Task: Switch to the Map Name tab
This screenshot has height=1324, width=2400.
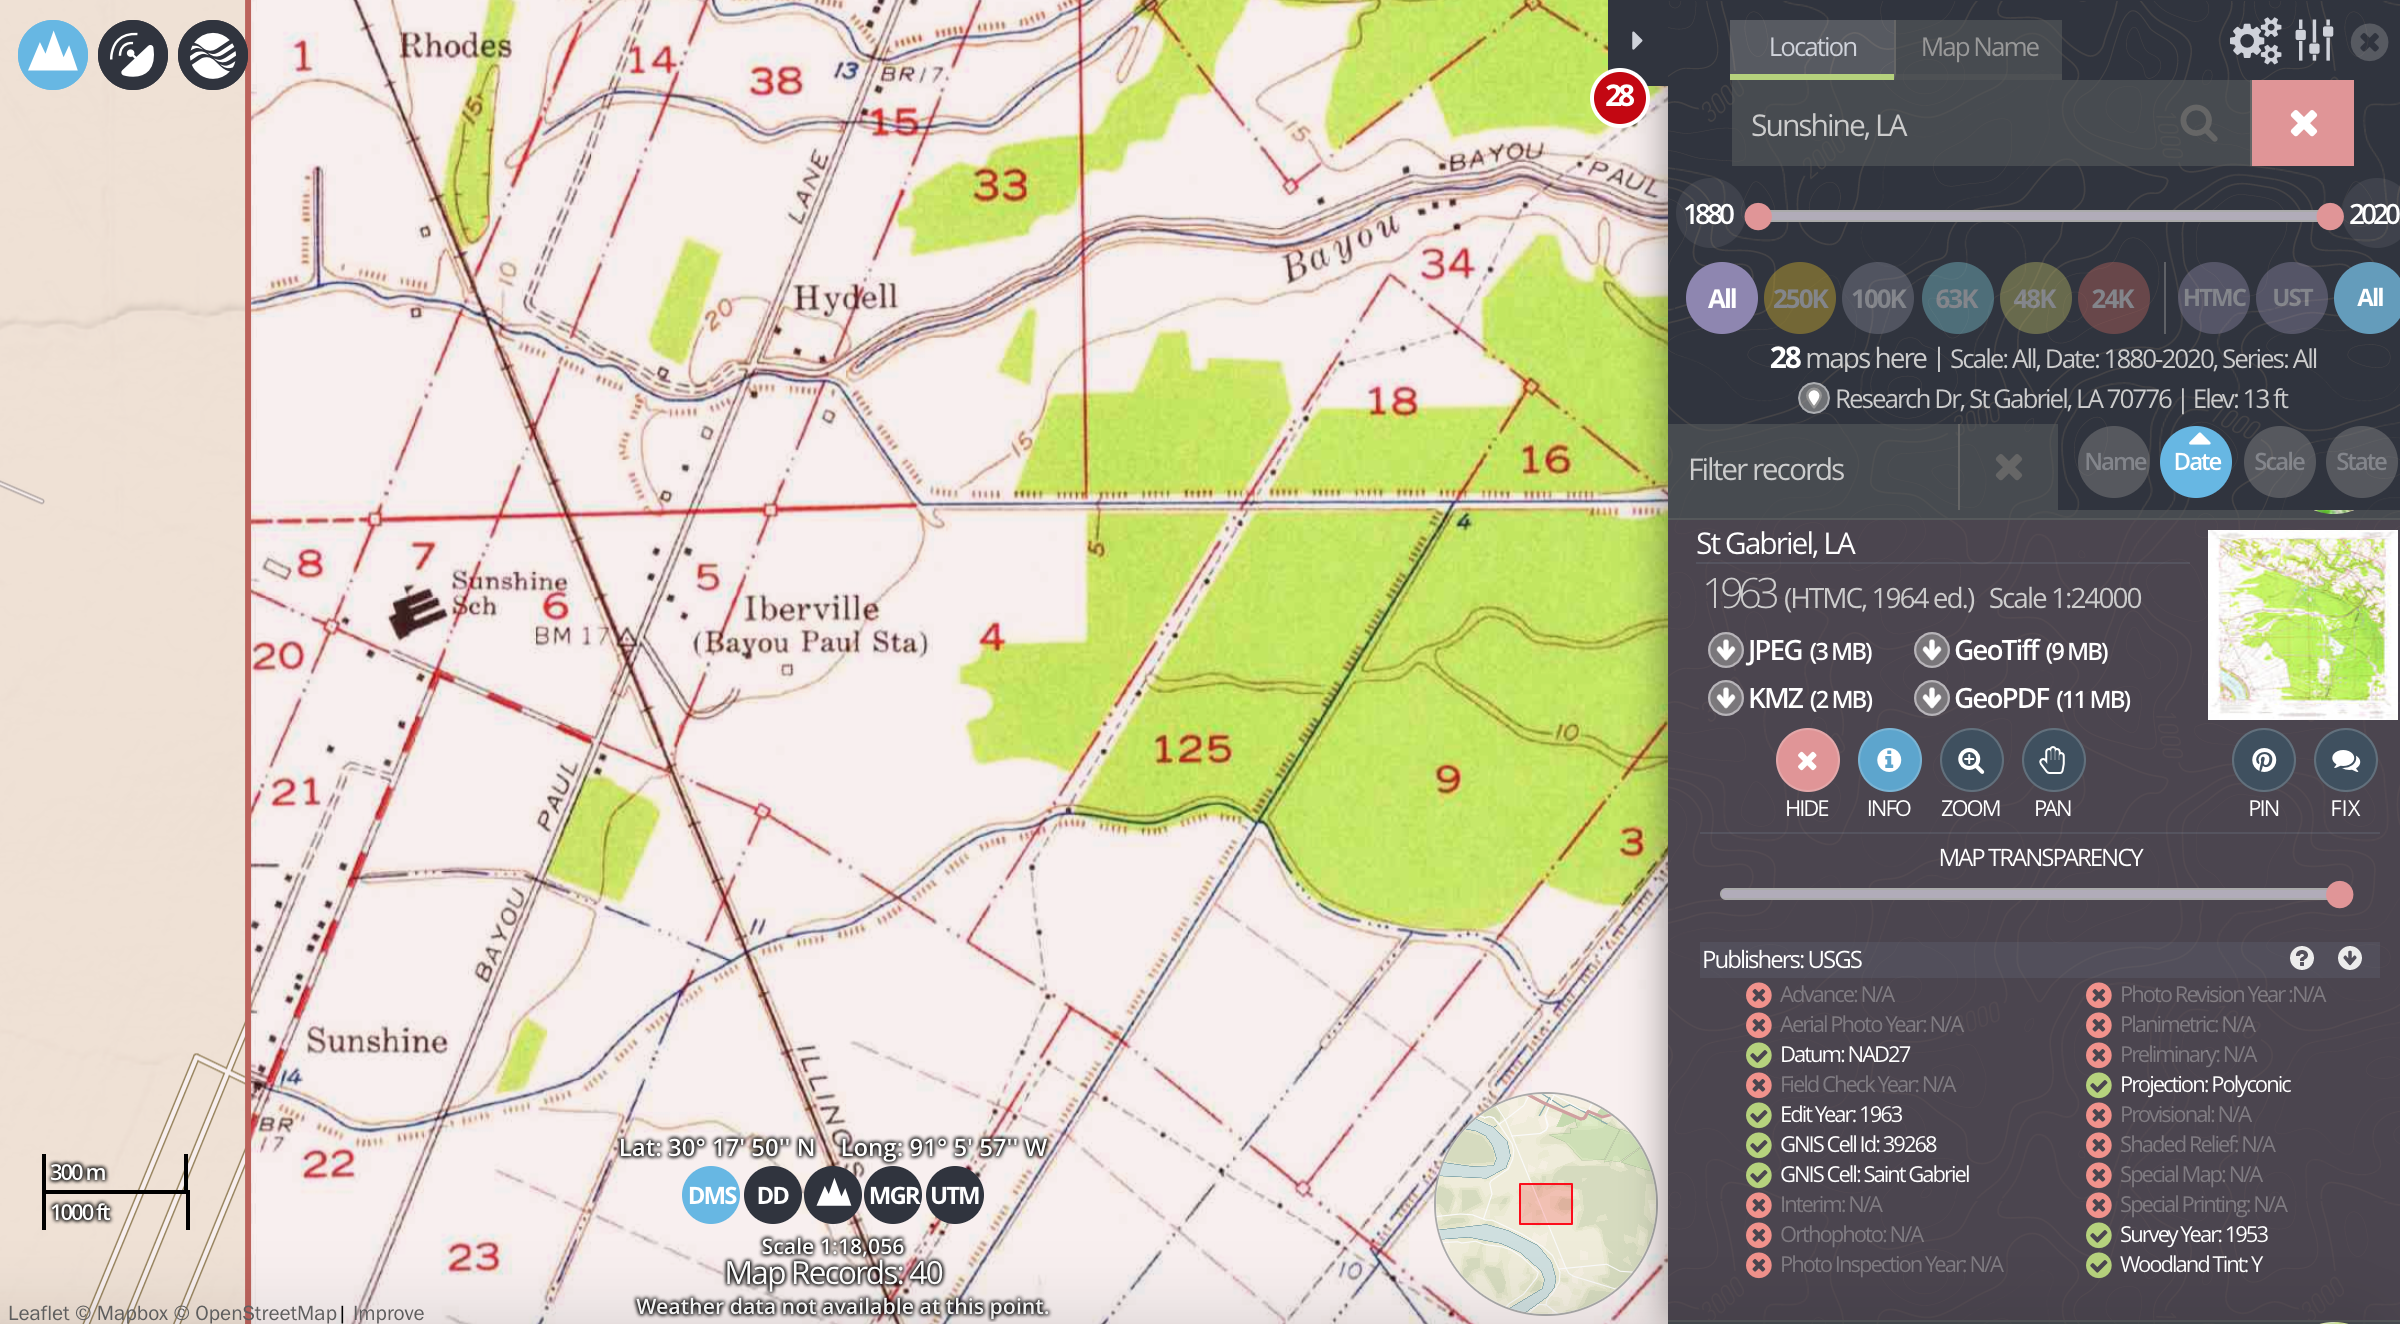Action: (1979, 47)
